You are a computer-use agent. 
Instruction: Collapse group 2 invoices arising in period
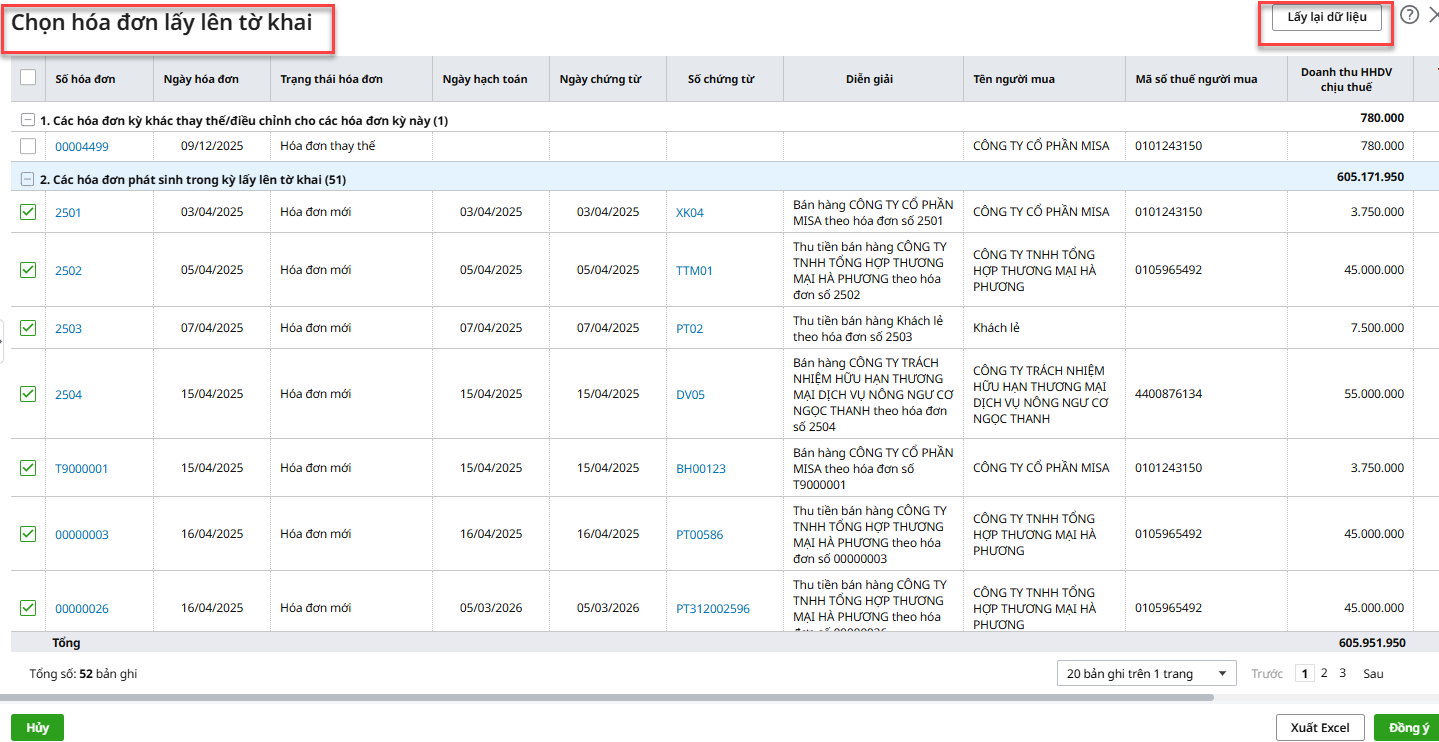coord(27,179)
